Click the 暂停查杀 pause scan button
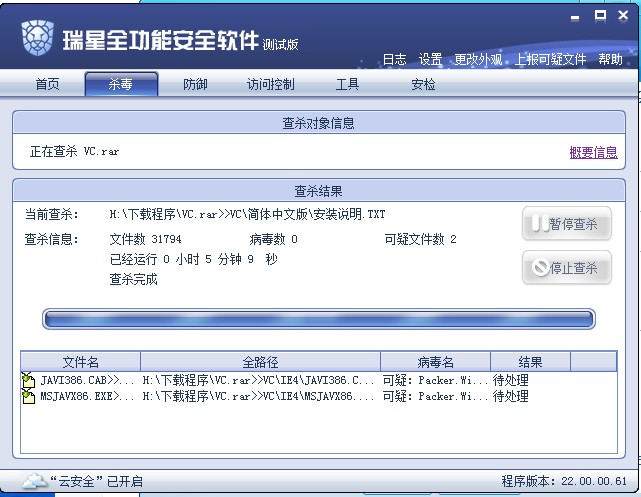This screenshot has height=497, width=641. pyautogui.click(x=567, y=224)
